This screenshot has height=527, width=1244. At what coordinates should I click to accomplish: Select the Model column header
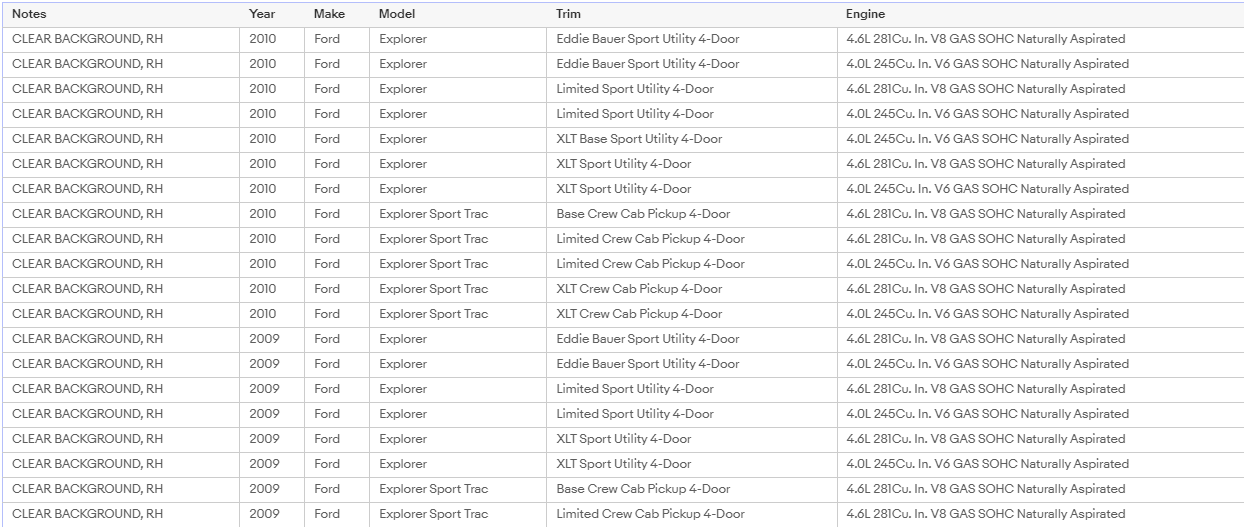(397, 14)
